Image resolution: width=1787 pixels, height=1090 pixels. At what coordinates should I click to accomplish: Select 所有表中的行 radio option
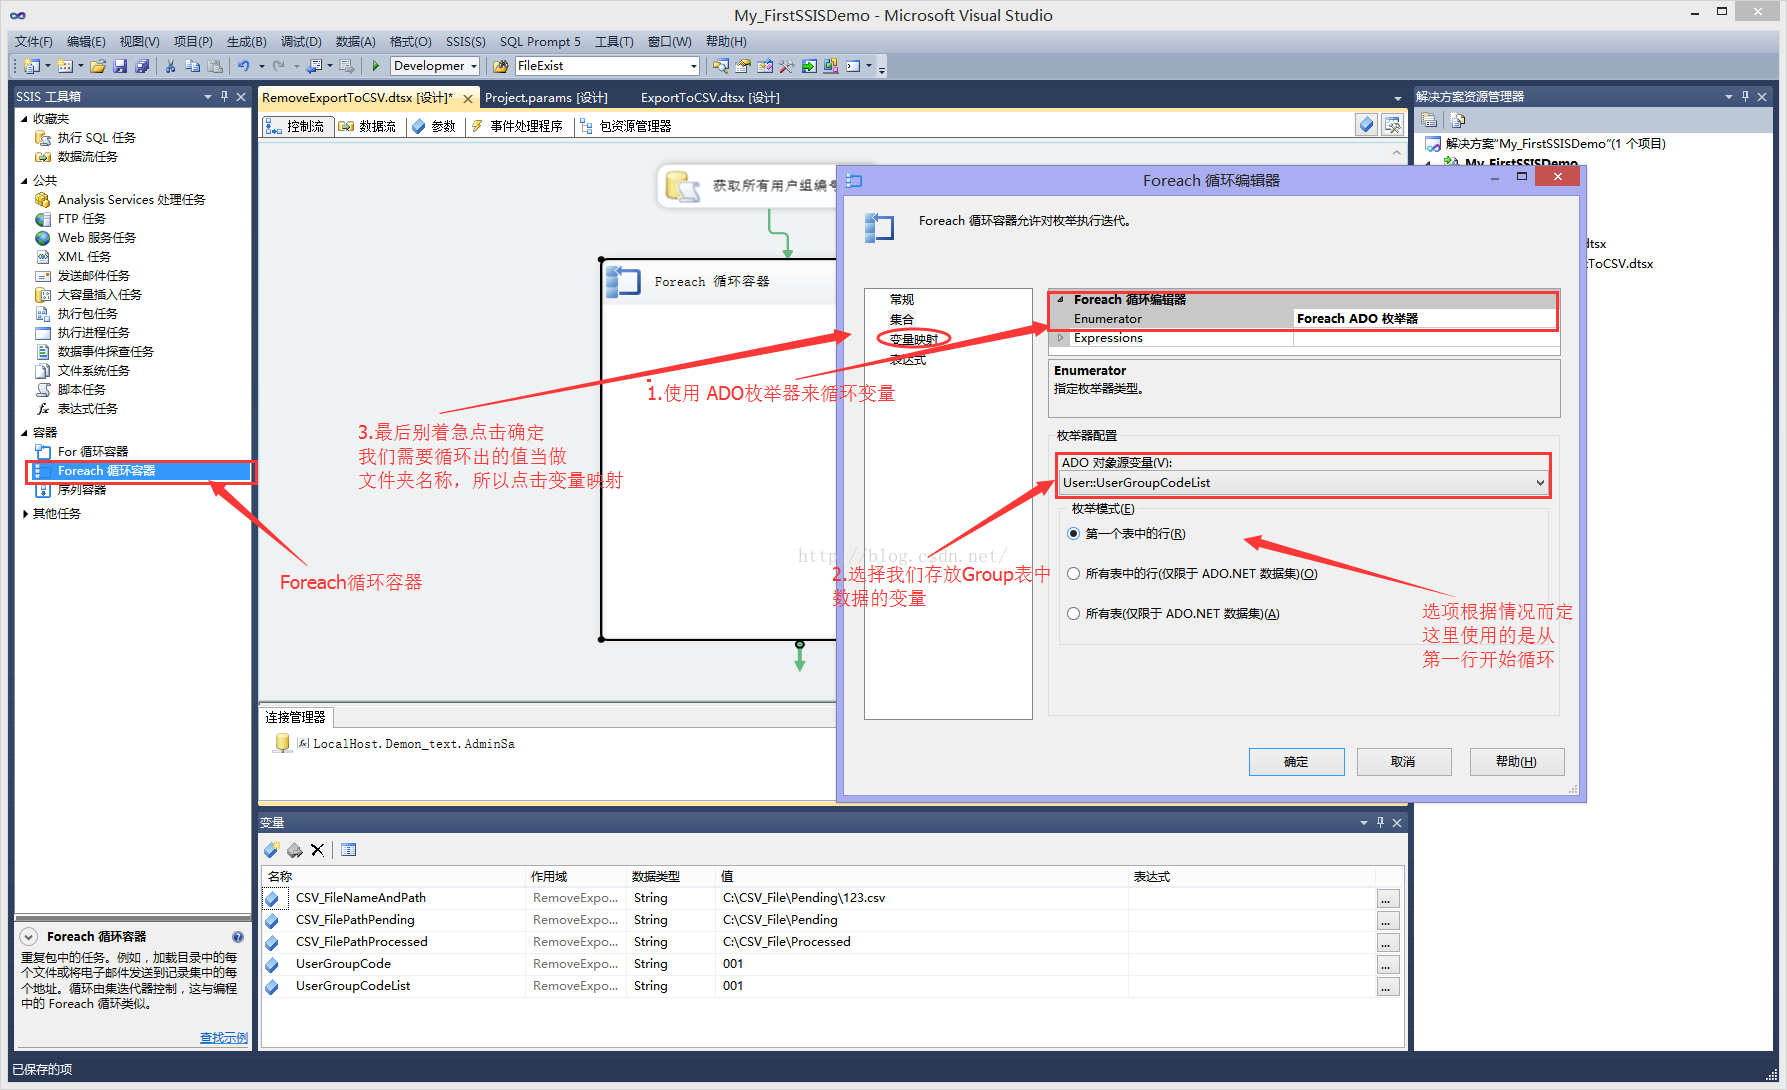[x=1192, y=574]
